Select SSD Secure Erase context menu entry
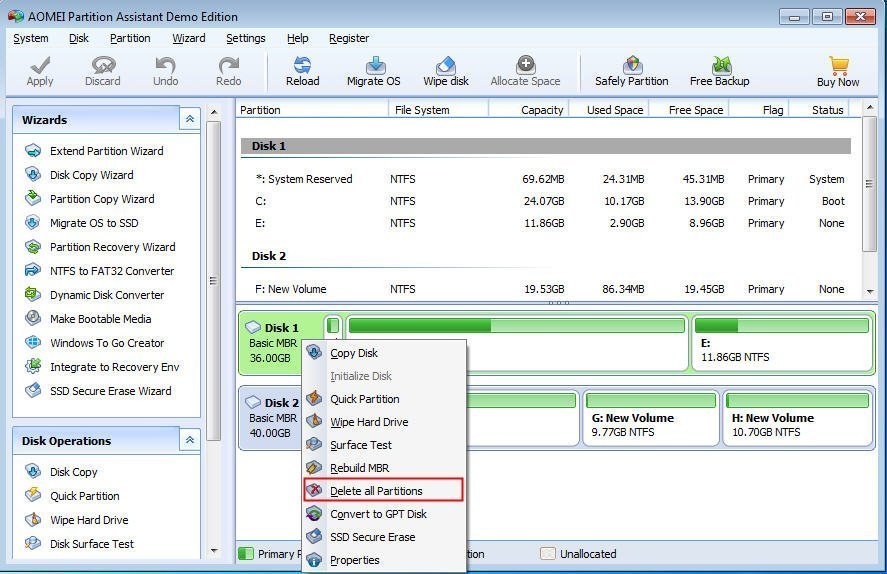 pyautogui.click(x=384, y=537)
